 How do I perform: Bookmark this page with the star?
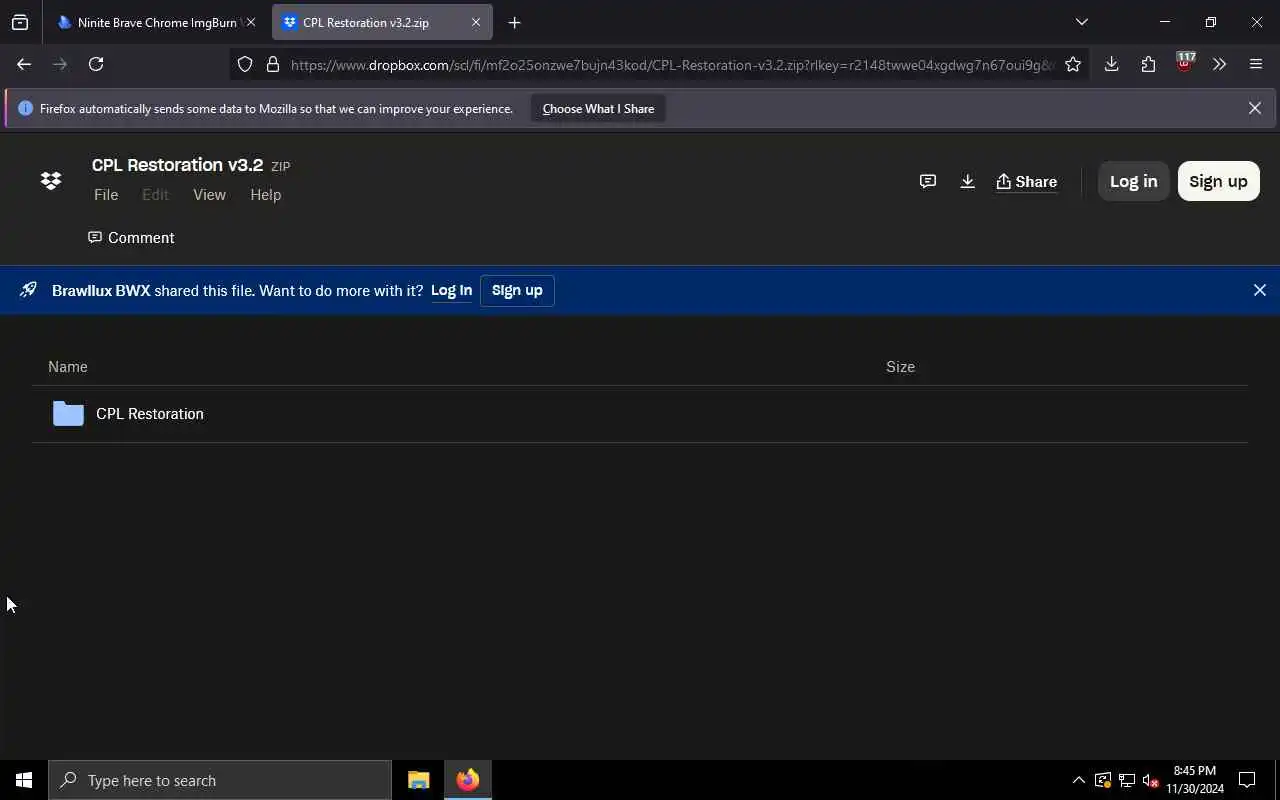click(x=1073, y=64)
